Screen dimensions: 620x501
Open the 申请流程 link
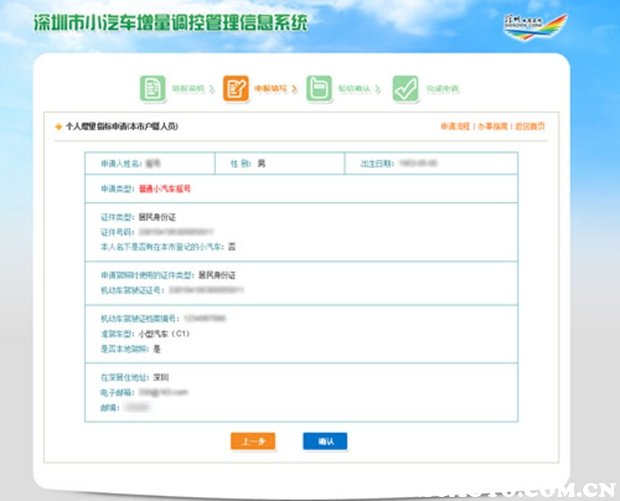tap(454, 127)
